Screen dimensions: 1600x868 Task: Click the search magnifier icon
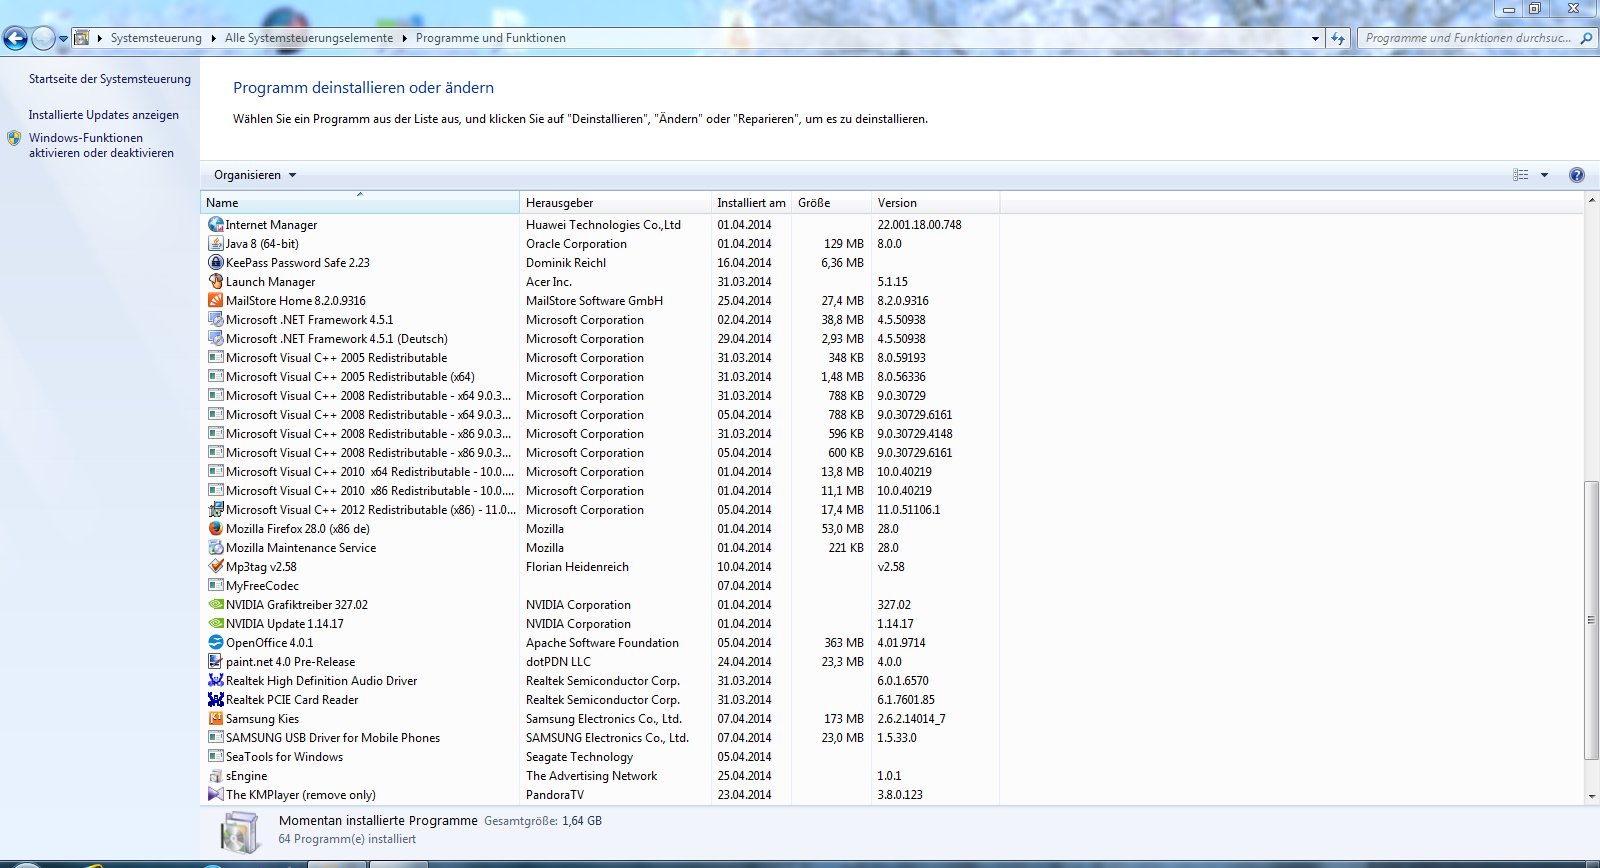pos(1586,39)
